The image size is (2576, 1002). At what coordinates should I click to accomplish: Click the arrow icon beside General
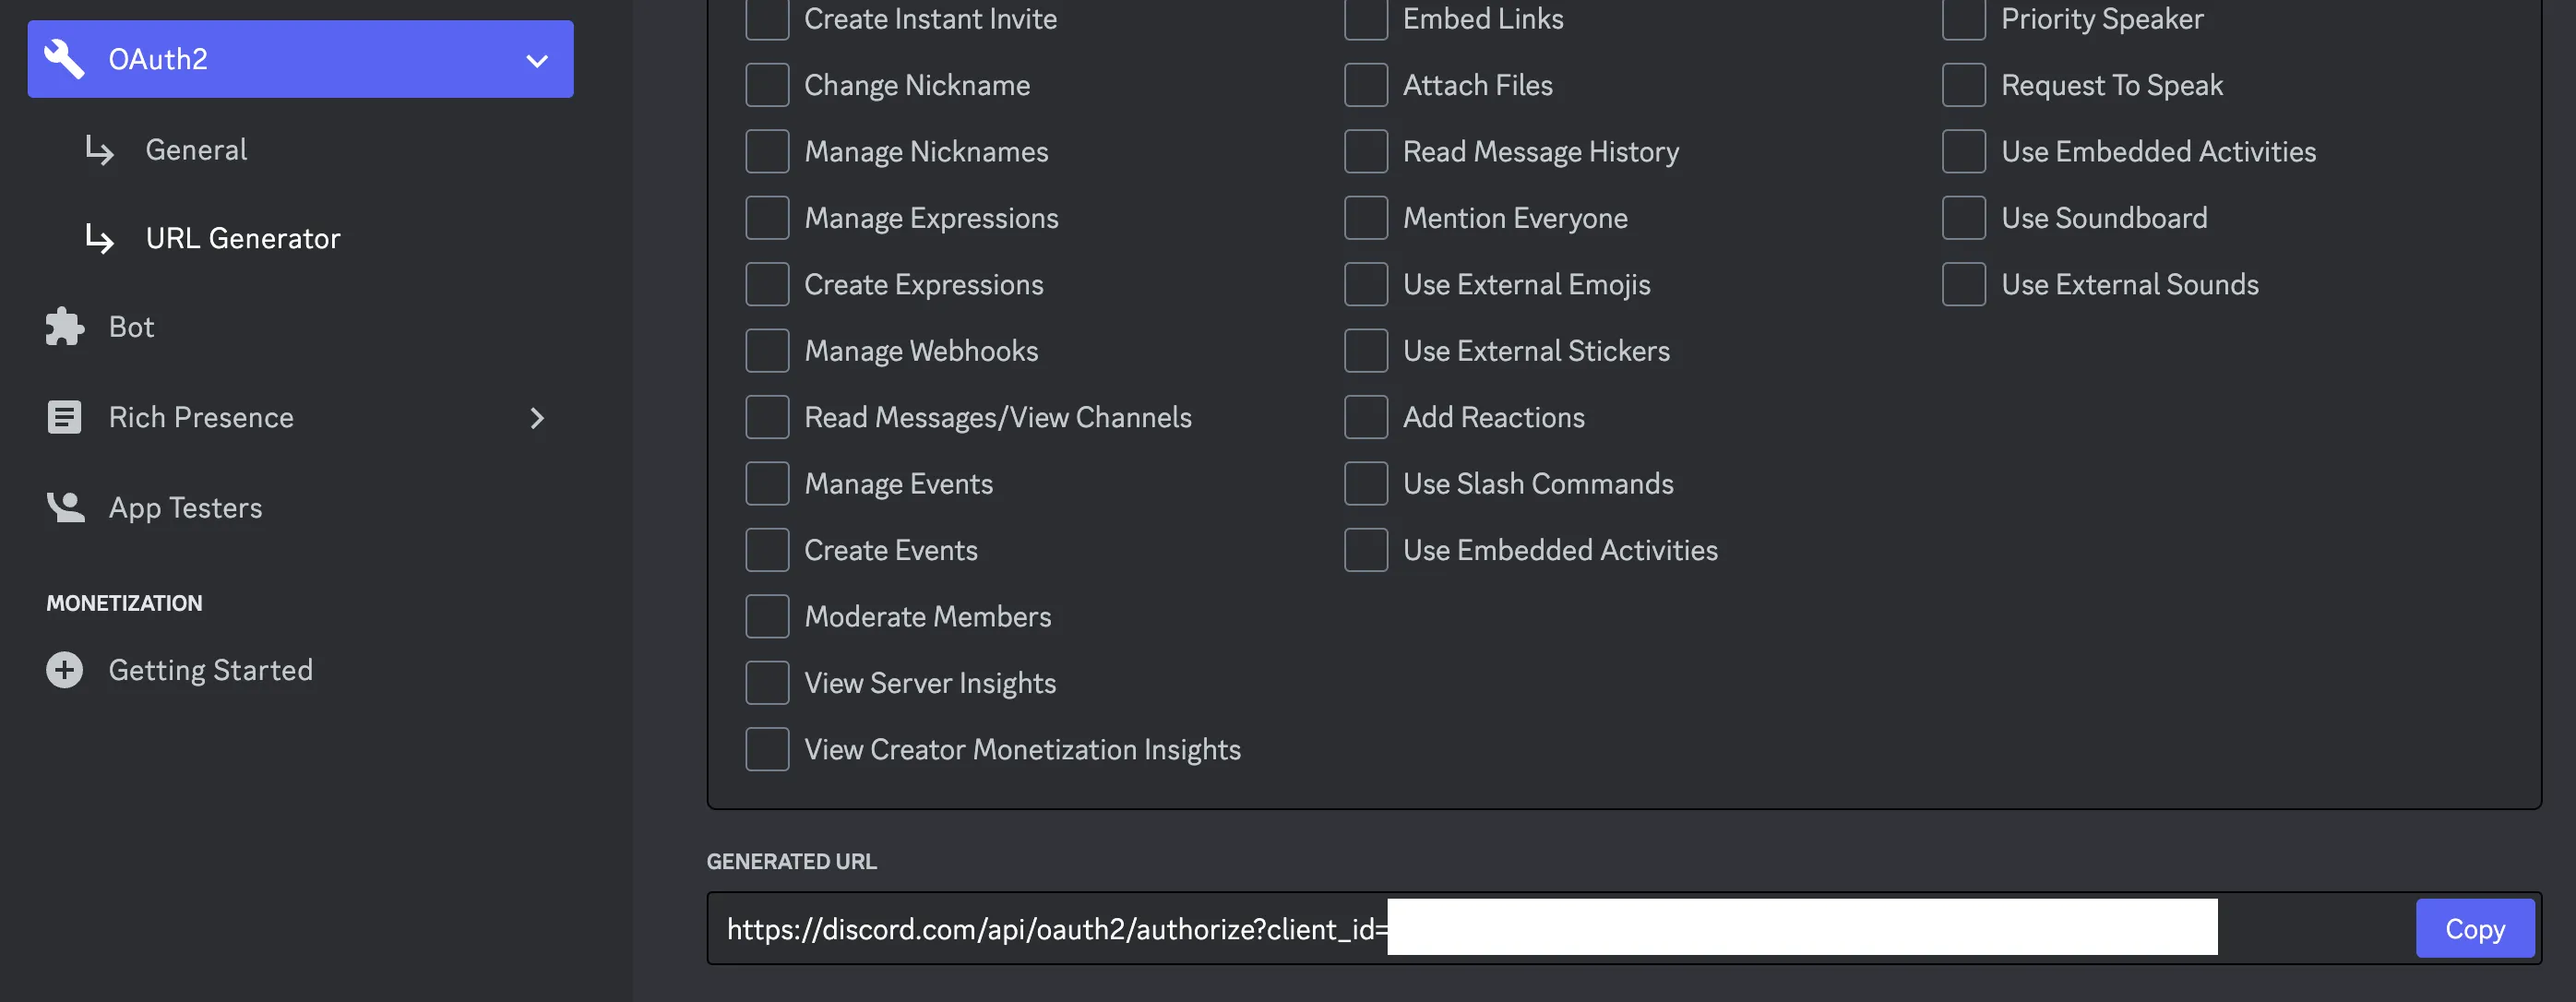(x=100, y=150)
